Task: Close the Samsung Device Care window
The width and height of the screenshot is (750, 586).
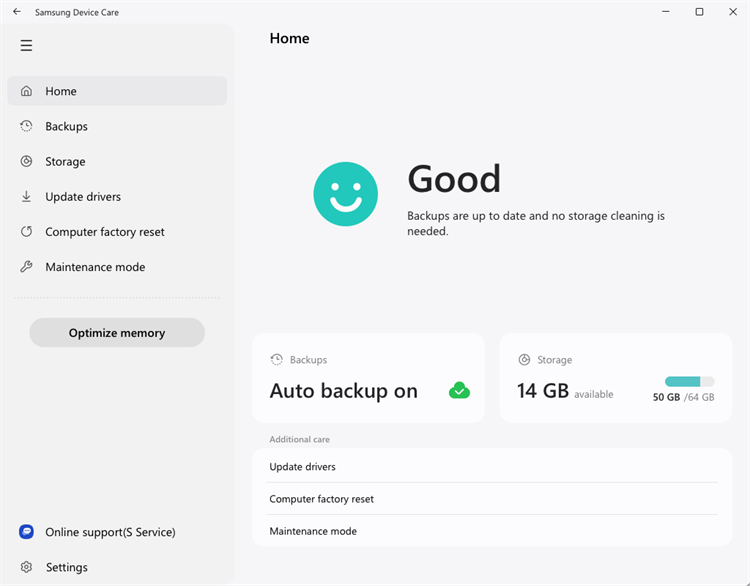Action: click(x=733, y=11)
